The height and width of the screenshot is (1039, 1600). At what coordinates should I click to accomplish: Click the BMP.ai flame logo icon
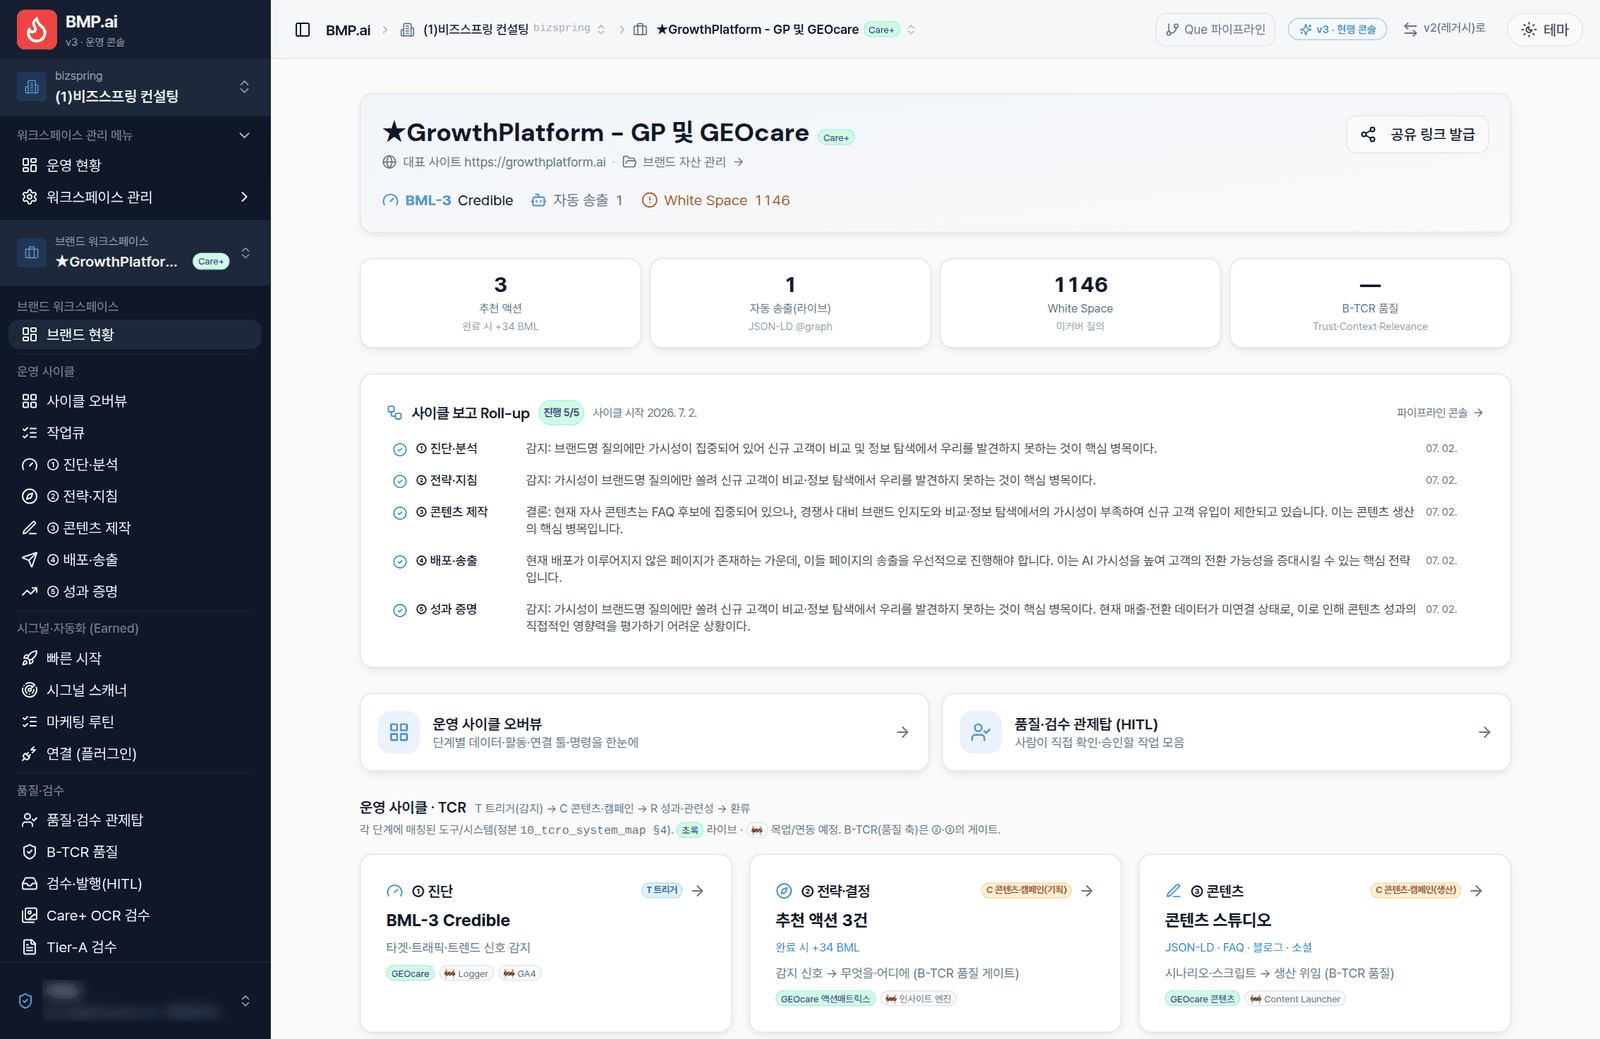click(x=36, y=30)
